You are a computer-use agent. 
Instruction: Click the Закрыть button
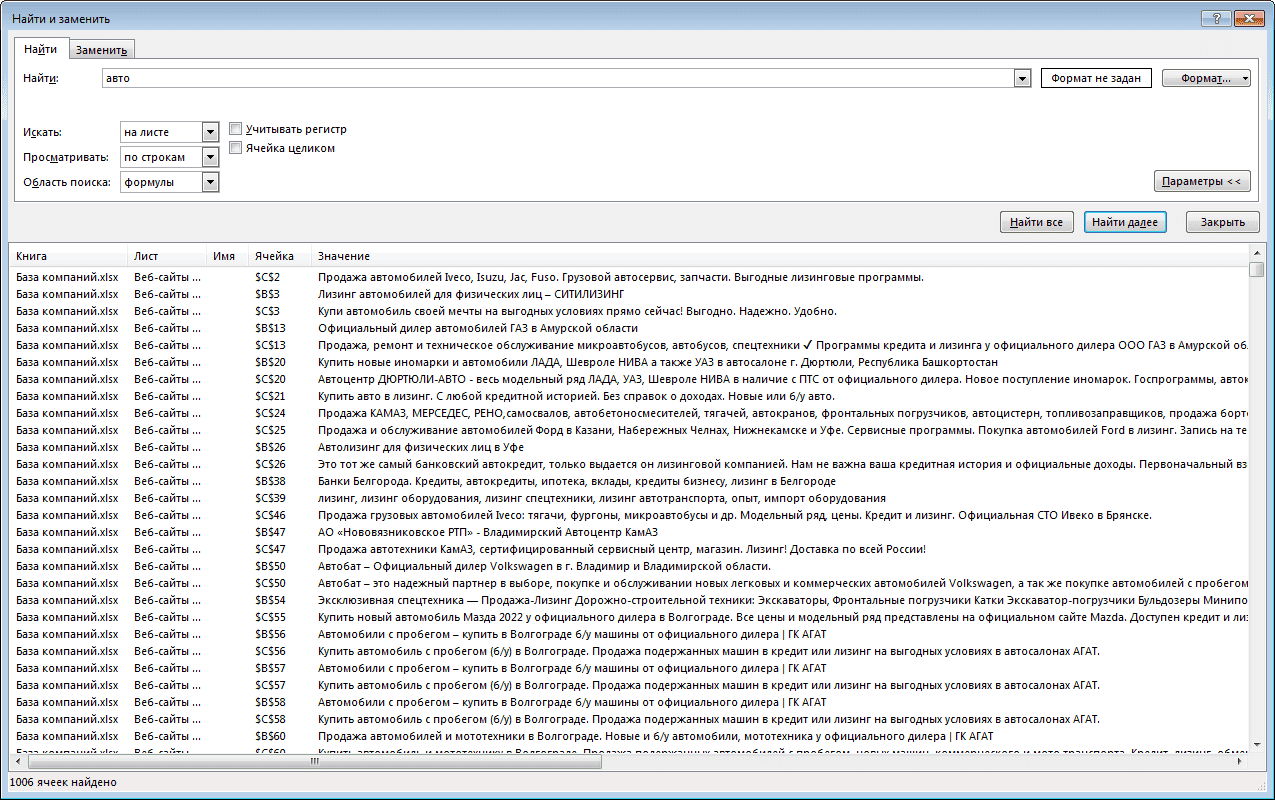coord(1222,222)
